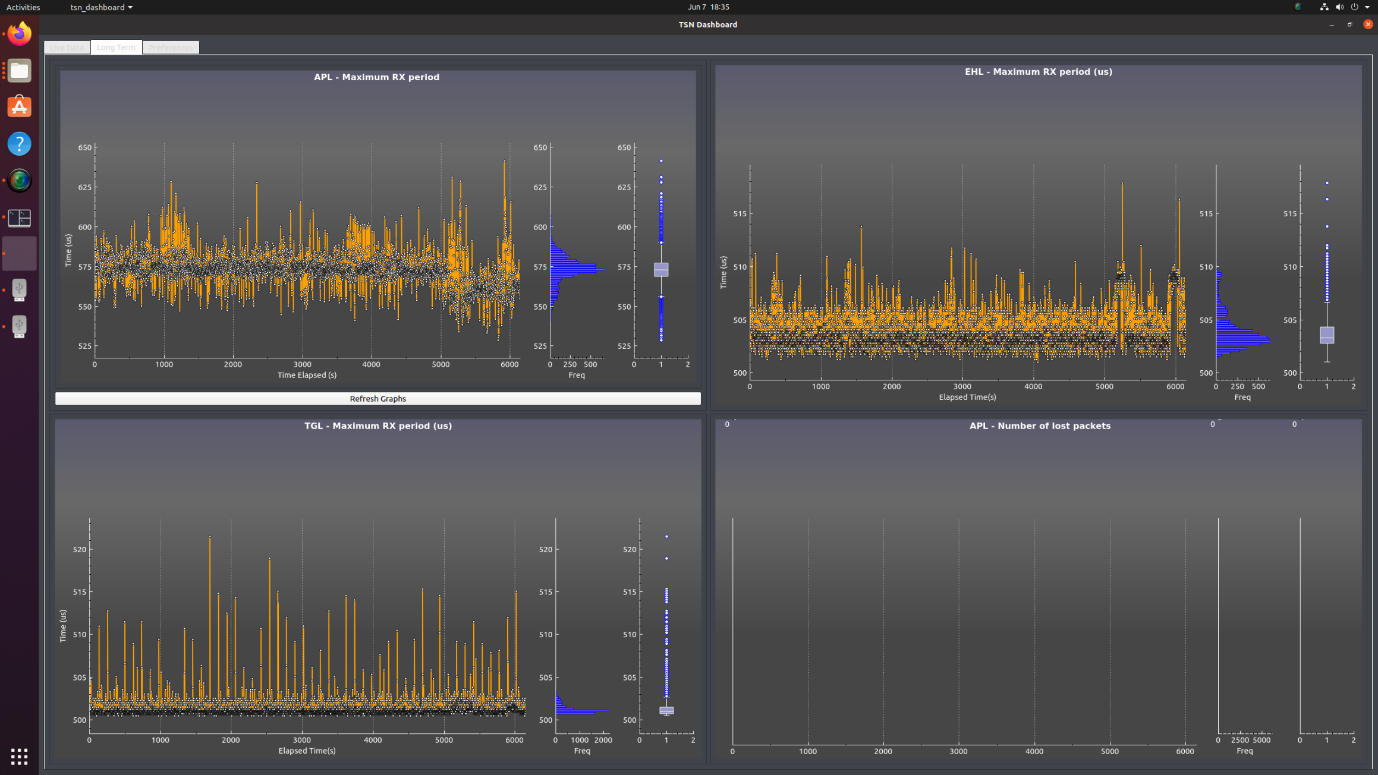Open the Files manager in dock
Viewport: 1378px width, 775px height.
point(19,70)
